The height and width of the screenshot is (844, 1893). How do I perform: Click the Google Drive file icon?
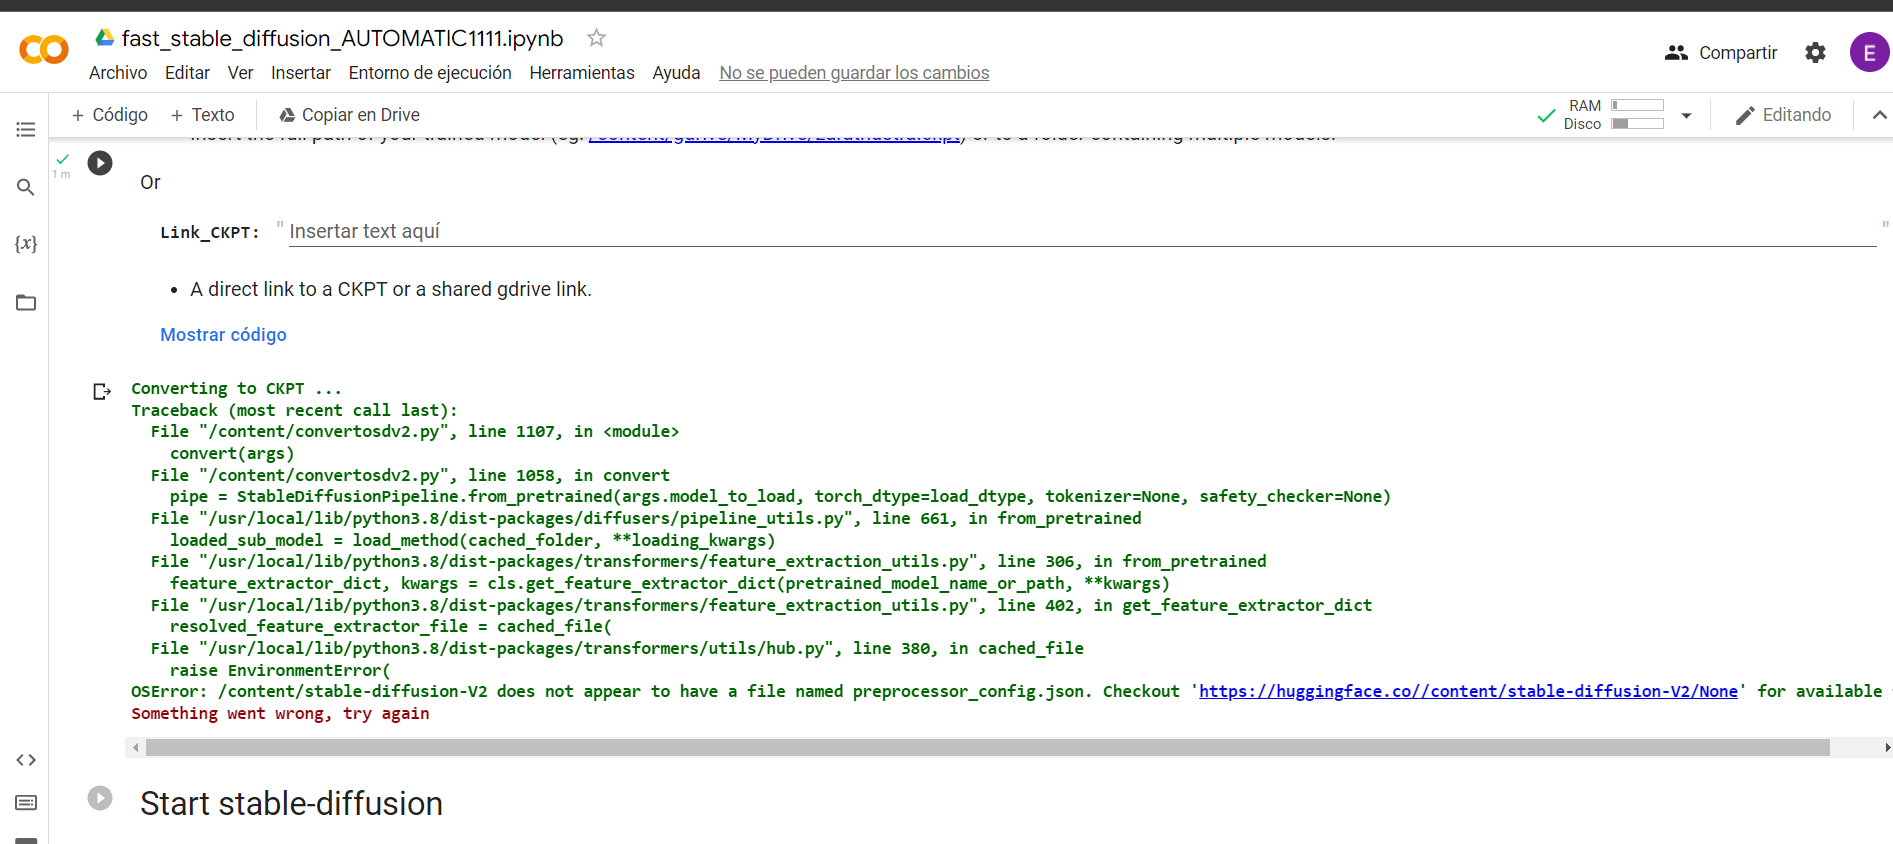(105, 38)
